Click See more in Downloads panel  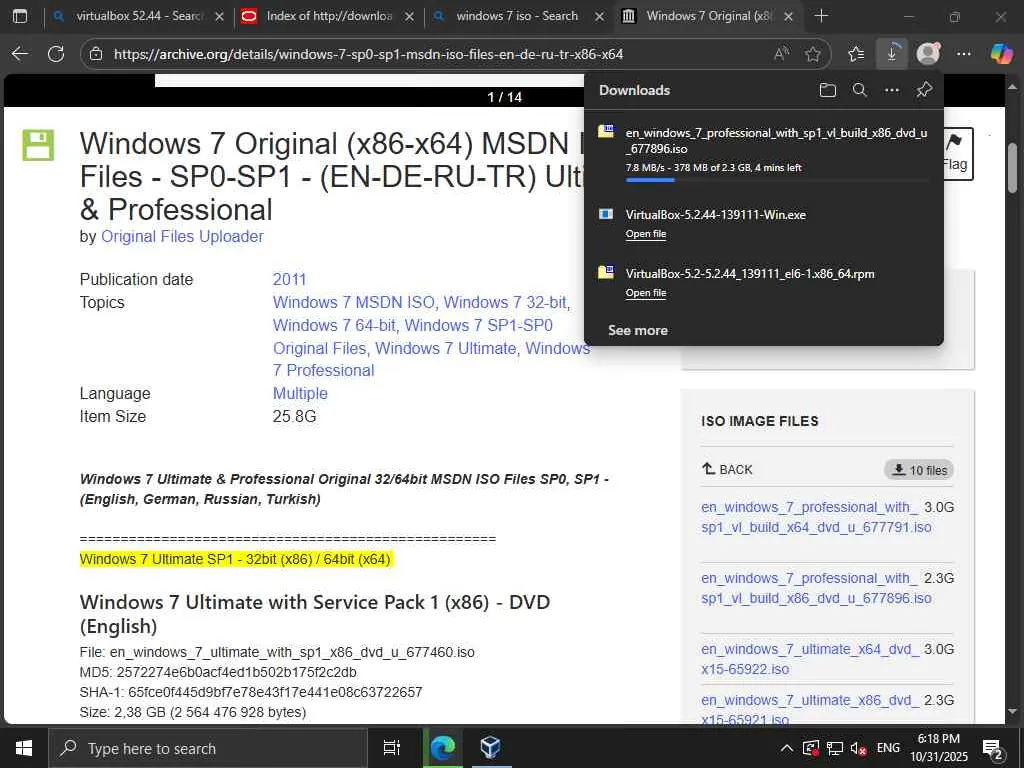pyautogui.click(x=637, y=330)
